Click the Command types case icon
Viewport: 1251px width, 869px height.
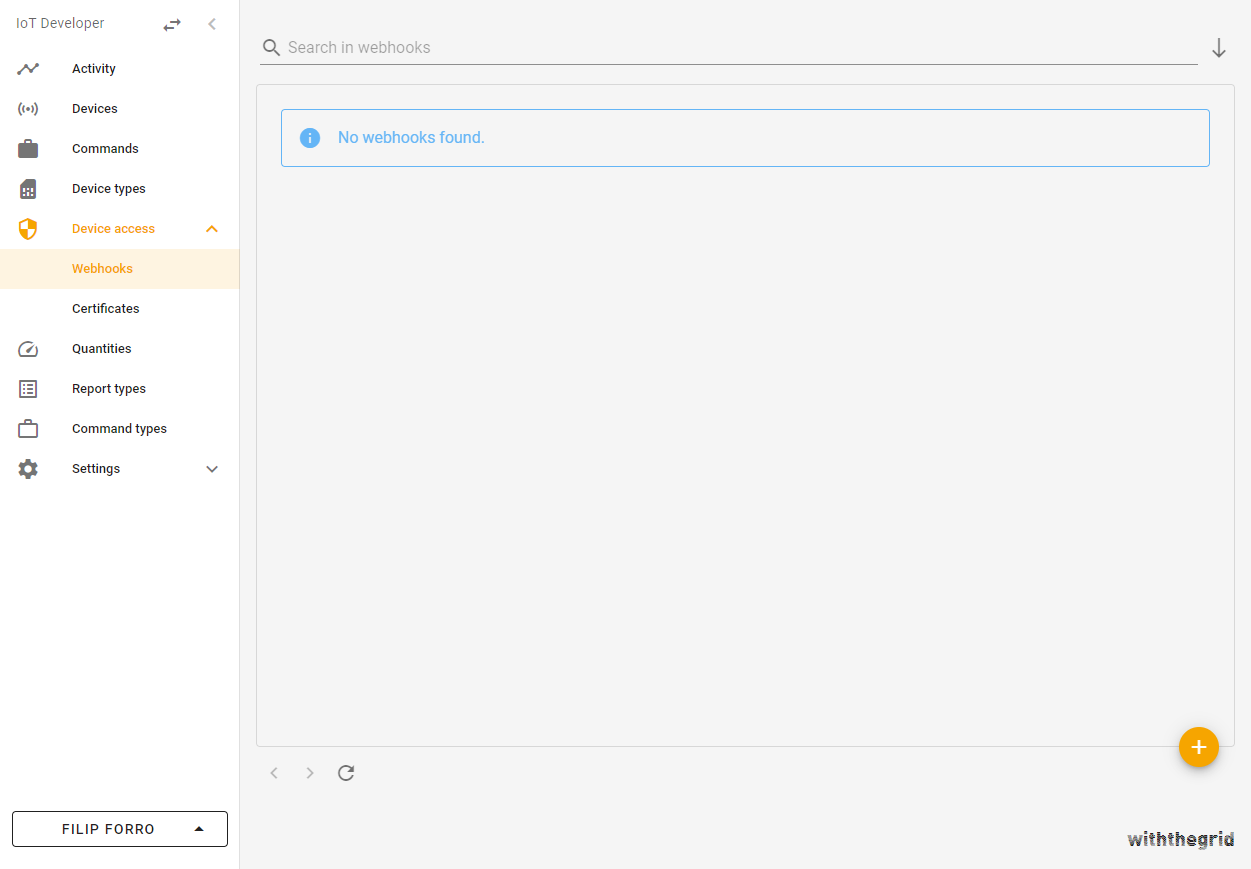[27, 428]
